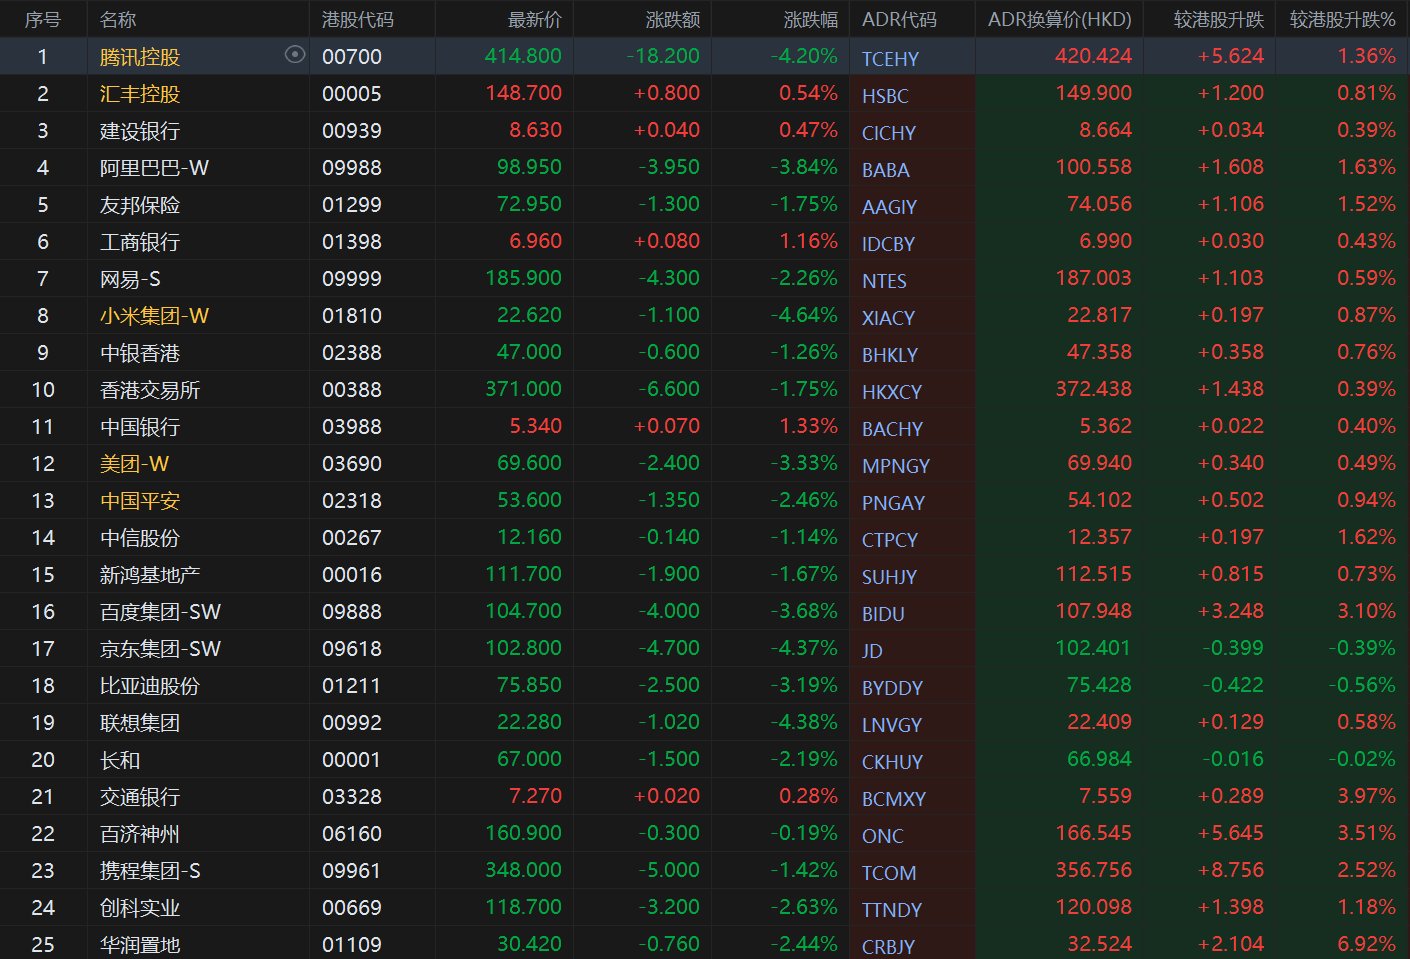Click the stock name 比亚迪股份

click(150, 686)
